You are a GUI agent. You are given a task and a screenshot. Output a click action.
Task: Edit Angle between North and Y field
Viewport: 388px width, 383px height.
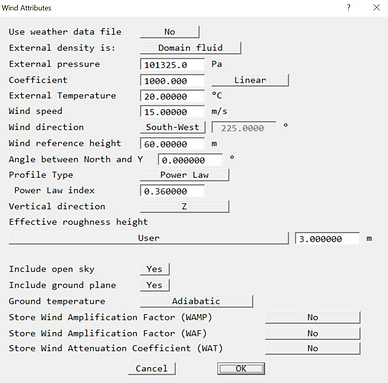[190, 160]
